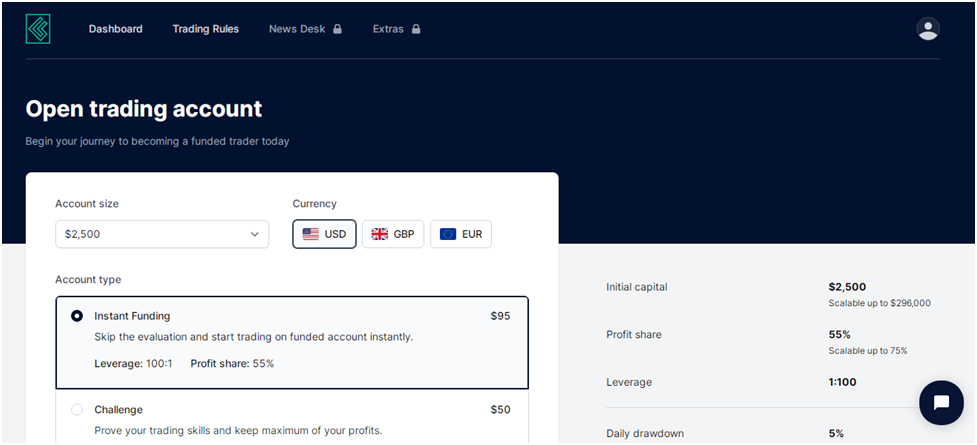Click the green company logo icon
This screenshot has height=445, width=977.
[x=38, y=29]
